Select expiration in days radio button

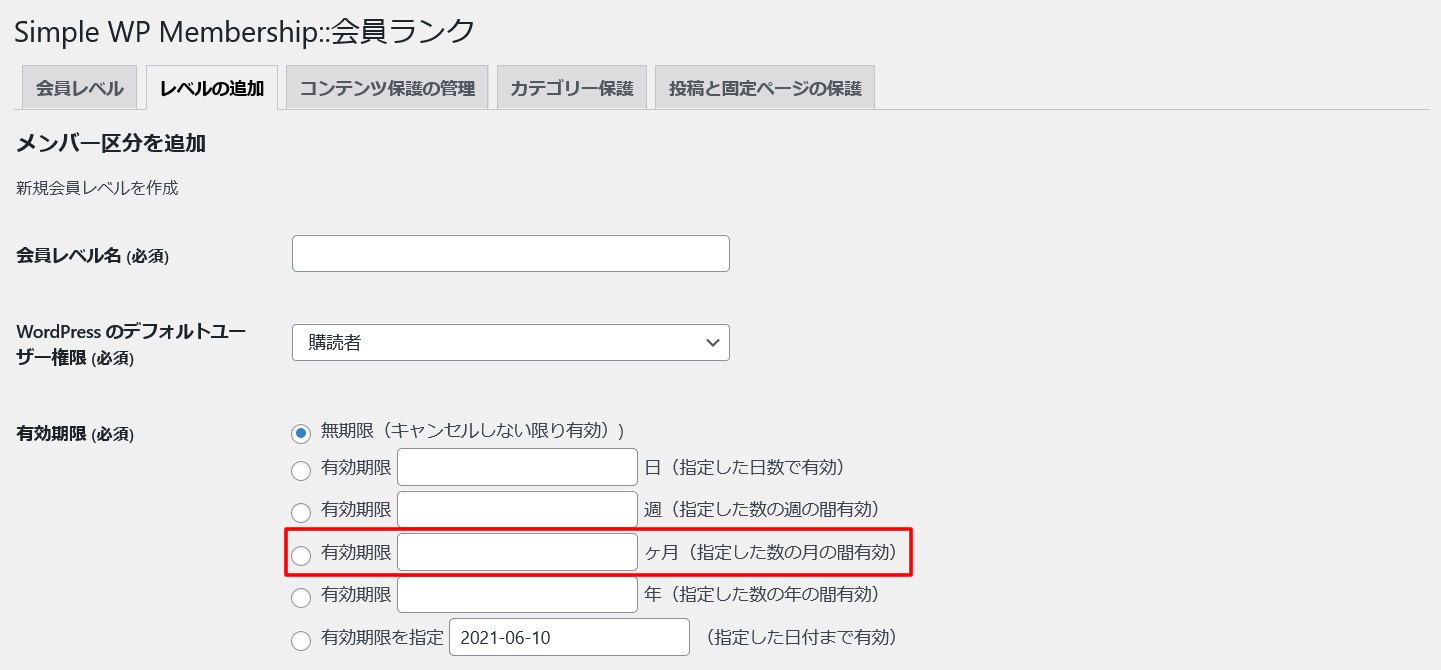tap(301, 467)
